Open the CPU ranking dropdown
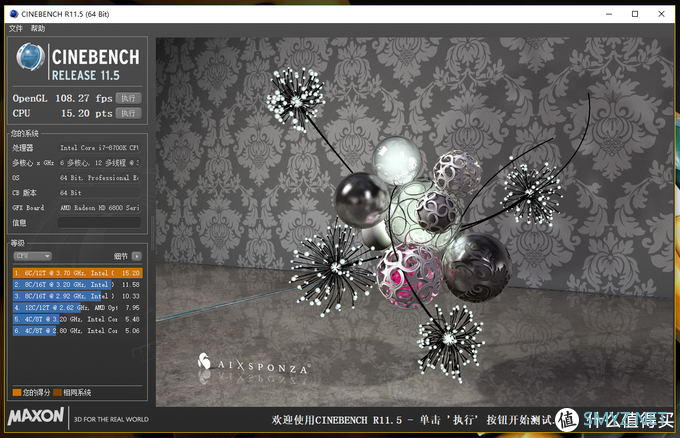 (x=33, y=256)
